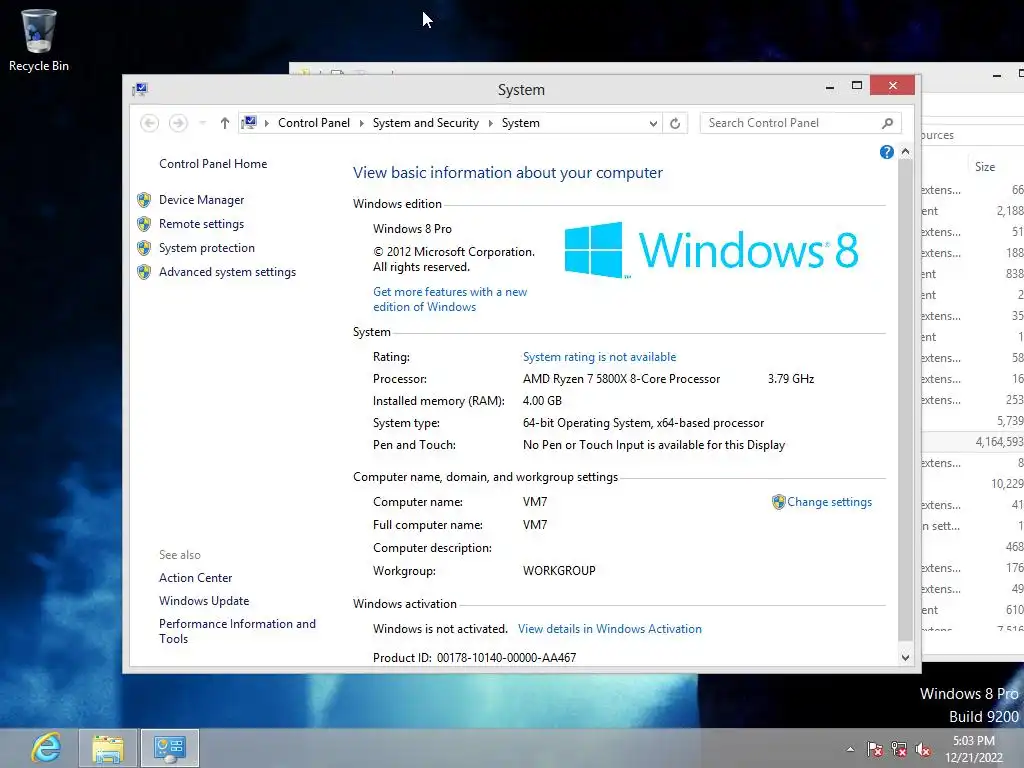1024x768 pixels.
Task: Refresh the System page
Action: coord(675,123)
